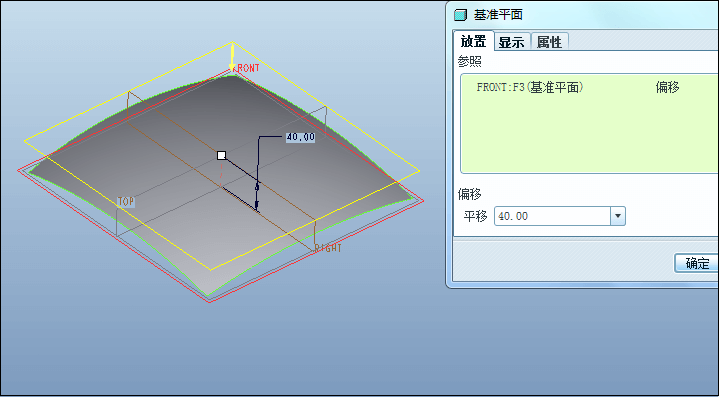Image resolution: width=719 pixels, height=397 pixels.
Task: Select the RIGHT datum plane label
Action: (328, 248)
